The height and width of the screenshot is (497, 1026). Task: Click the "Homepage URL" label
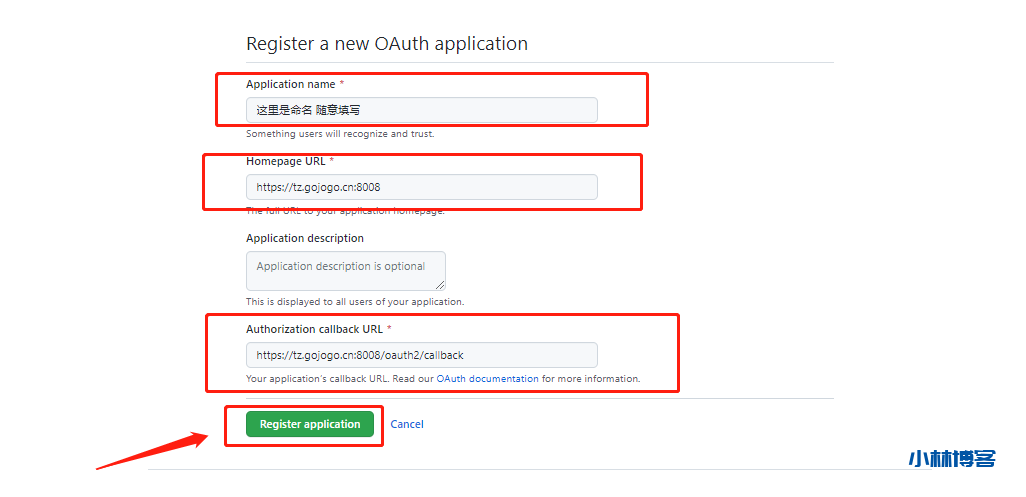coord(285,161)
